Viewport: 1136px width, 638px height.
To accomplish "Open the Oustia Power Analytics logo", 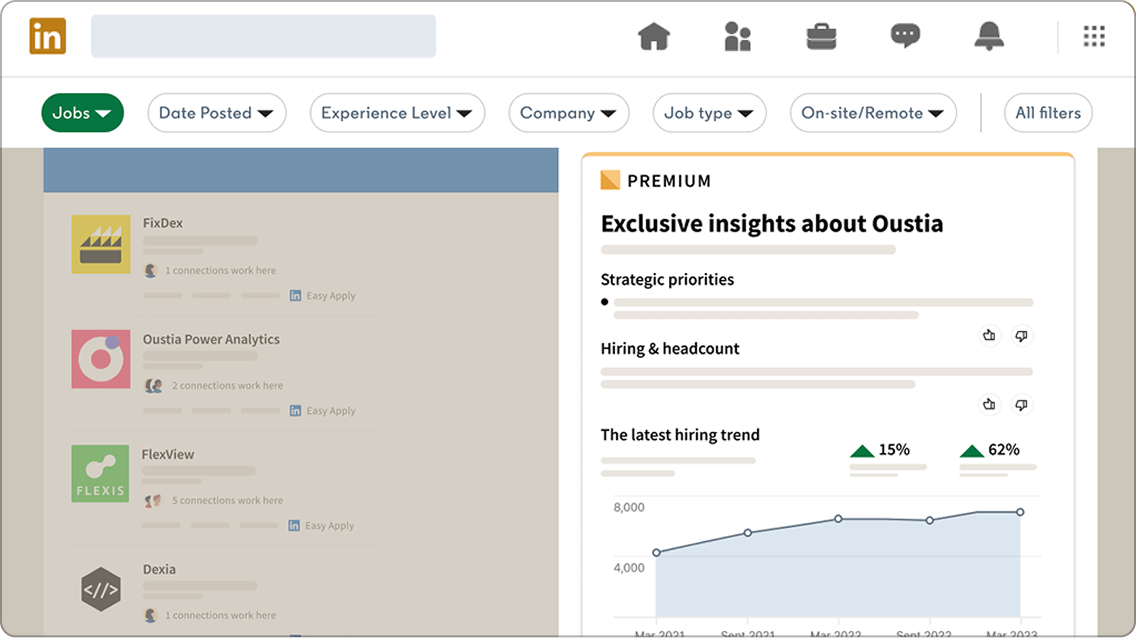I will coord(101,359).
